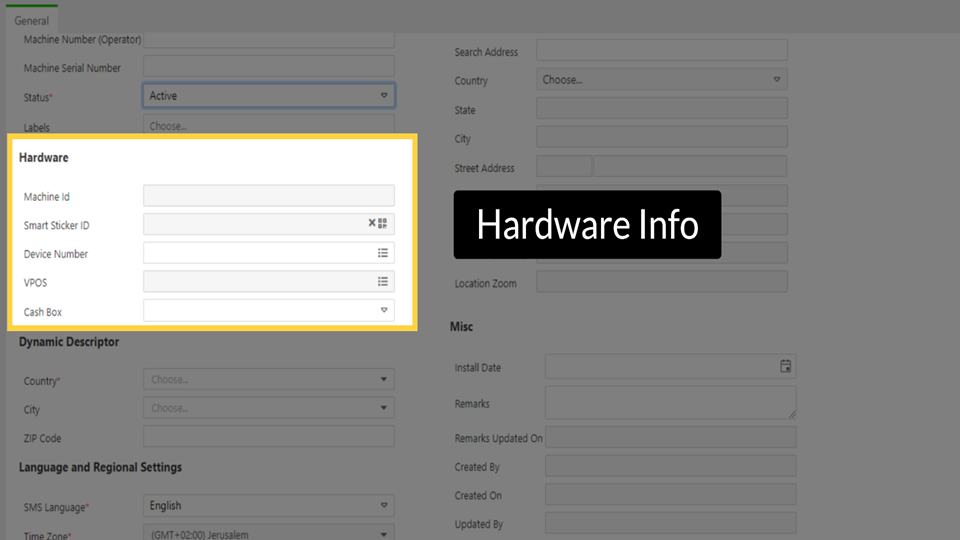Screen dimensions: 960x540
Task: Open the Dynamic Descriptor Country dropdown
Action: (384, 380)
